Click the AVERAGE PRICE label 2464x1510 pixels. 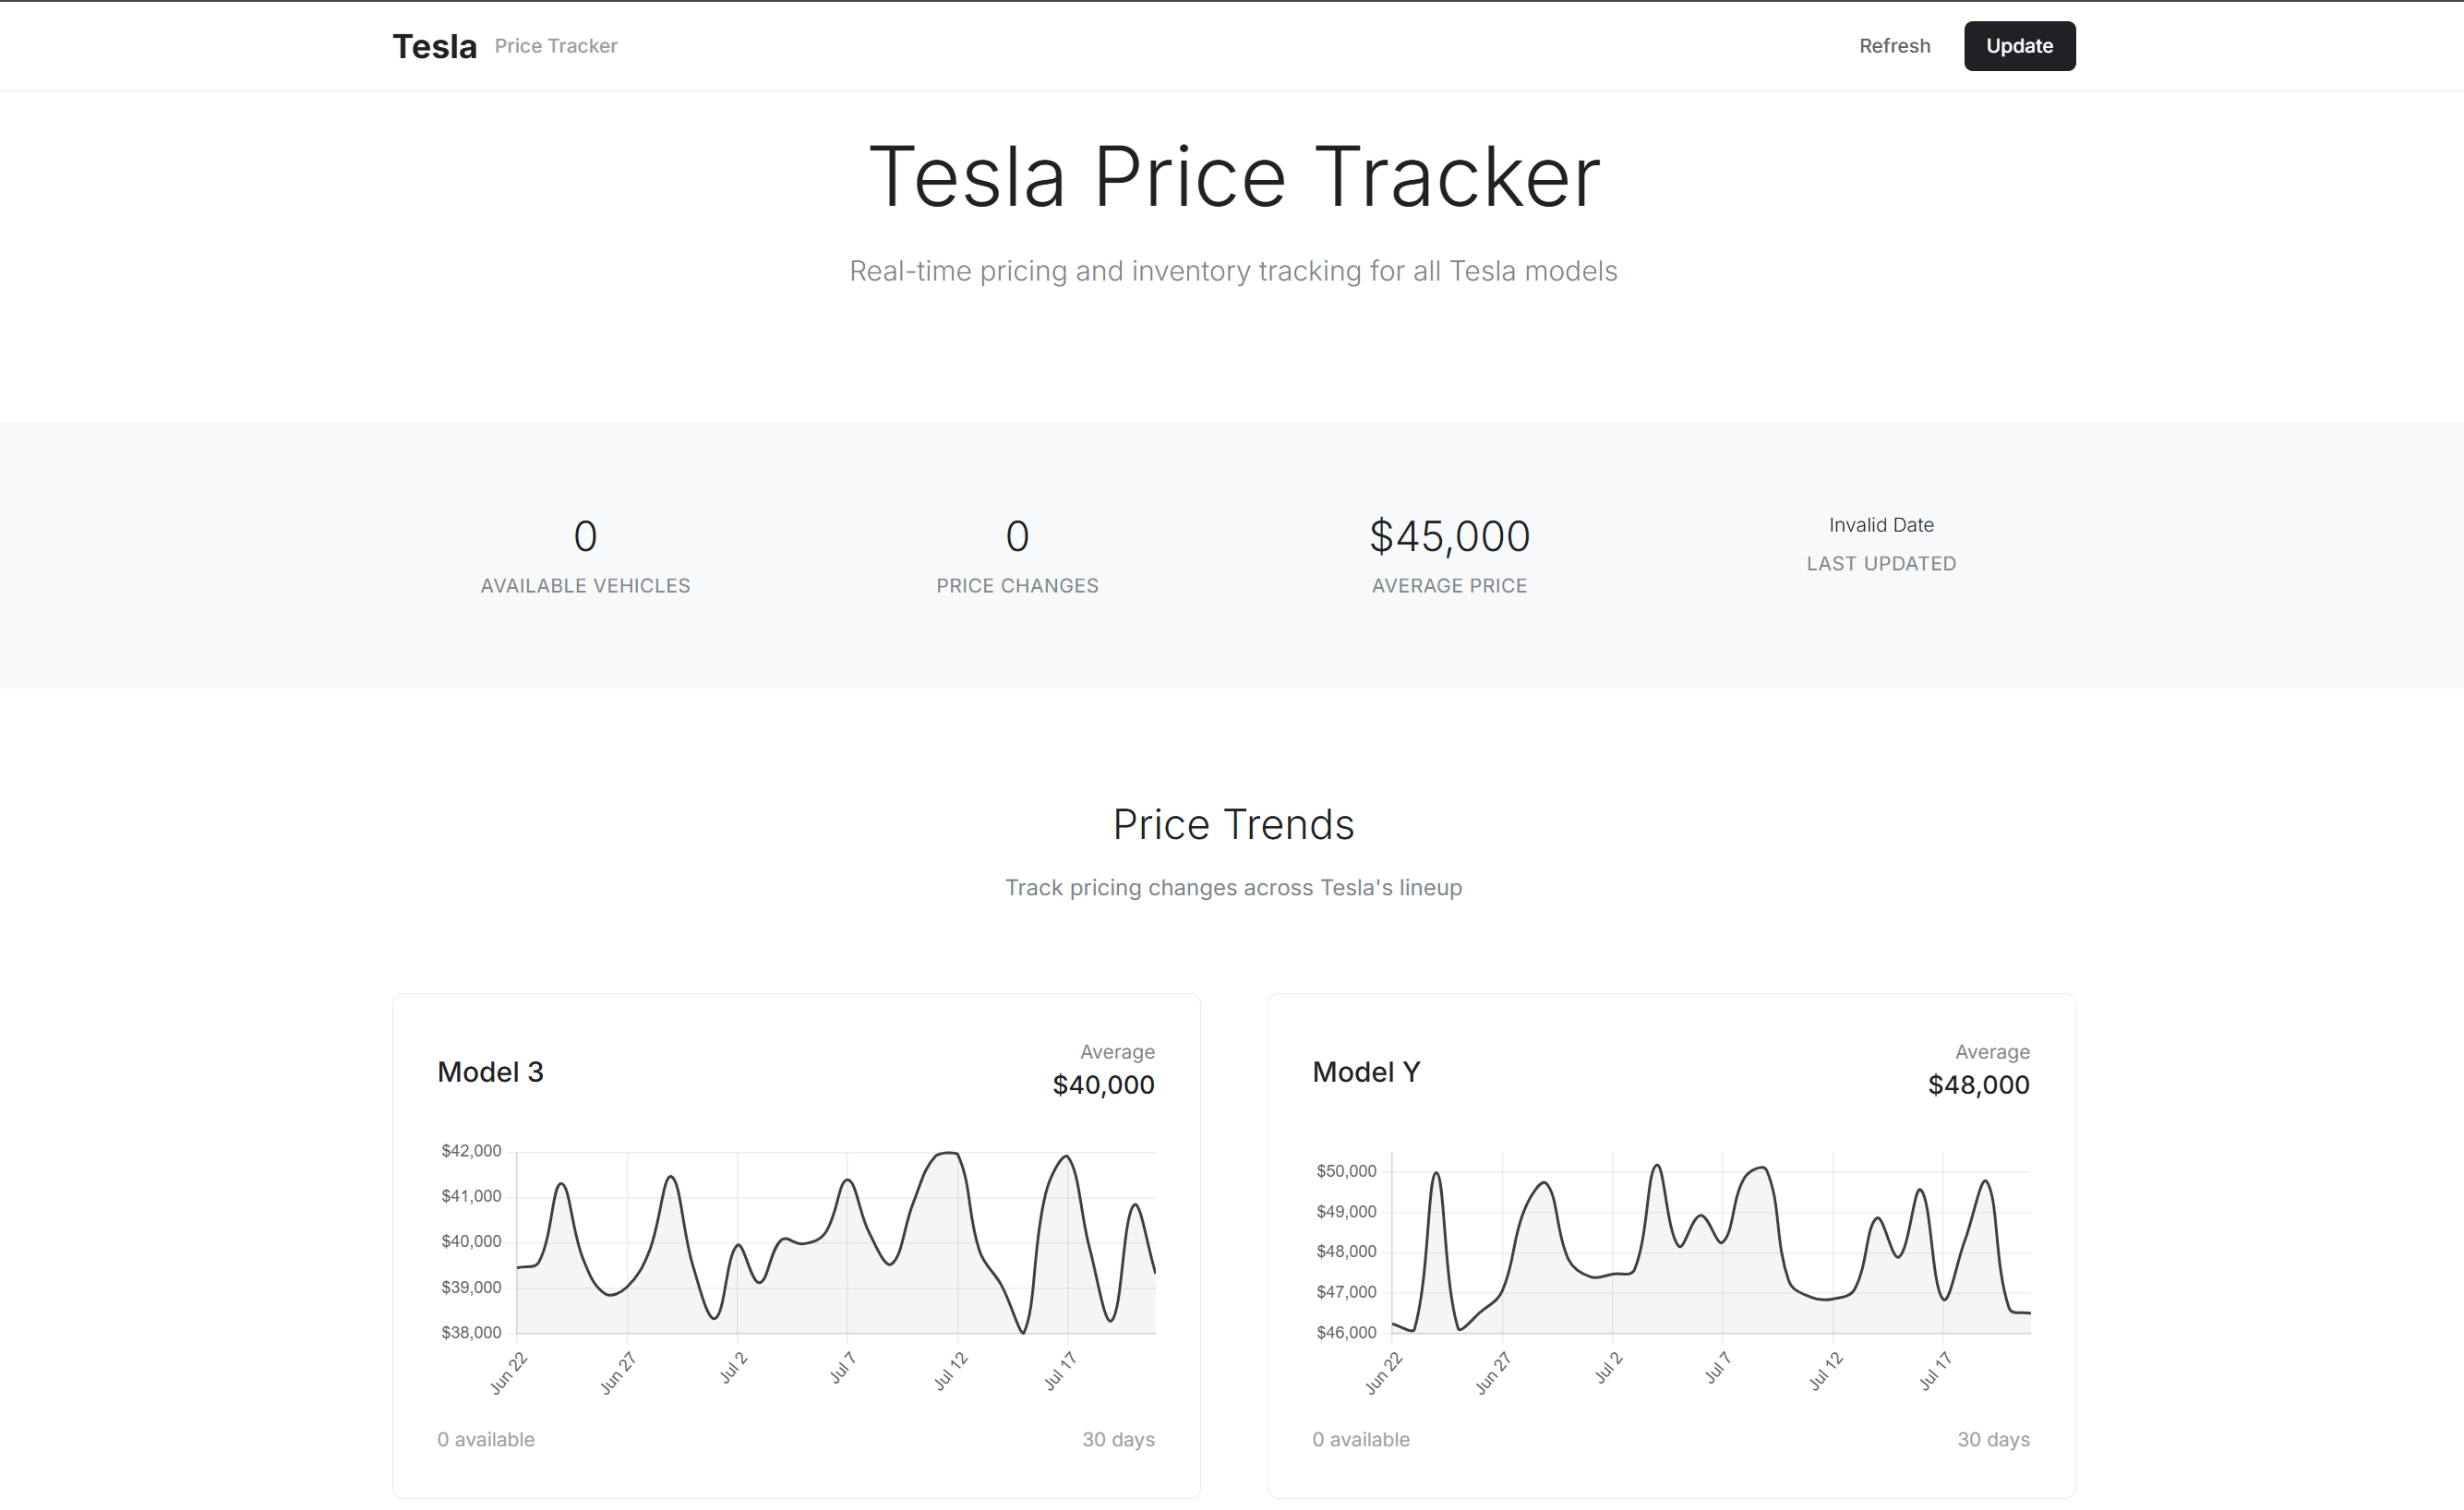[x=1449, y=586]
